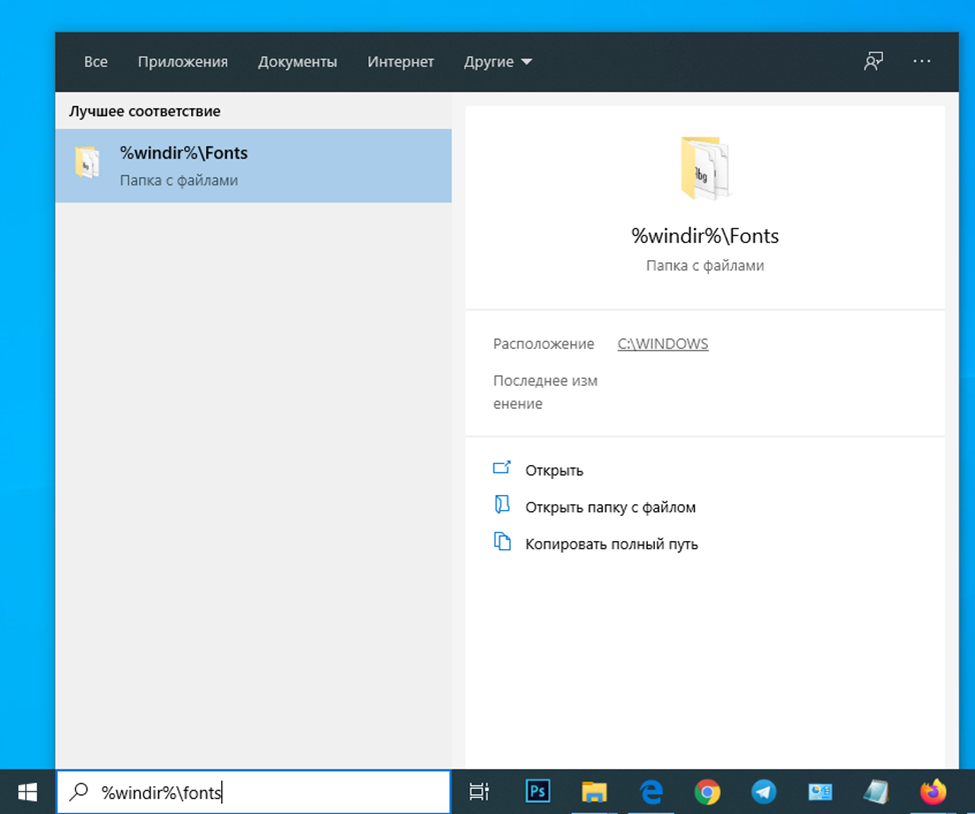Open the C:\WINDOWS location link

pos(663,344)
